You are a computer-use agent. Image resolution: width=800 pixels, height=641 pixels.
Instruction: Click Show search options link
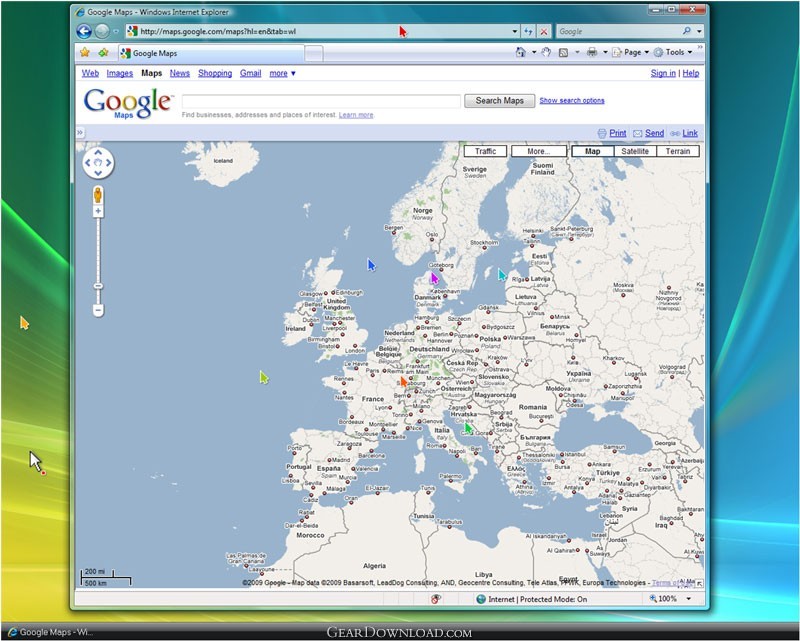[x=572, y=101]
